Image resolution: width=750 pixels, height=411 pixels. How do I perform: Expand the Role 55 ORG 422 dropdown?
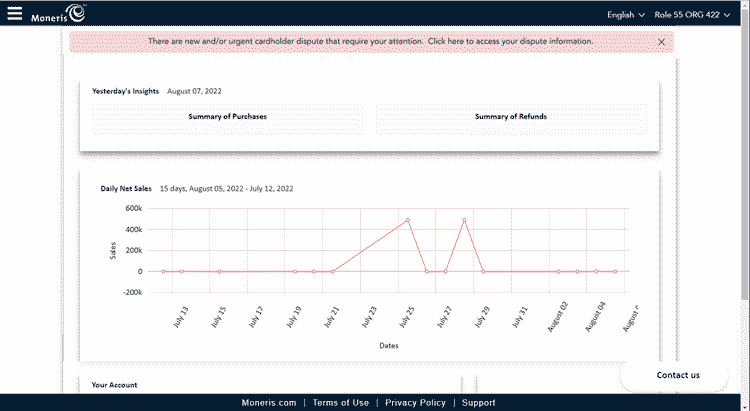692,15
